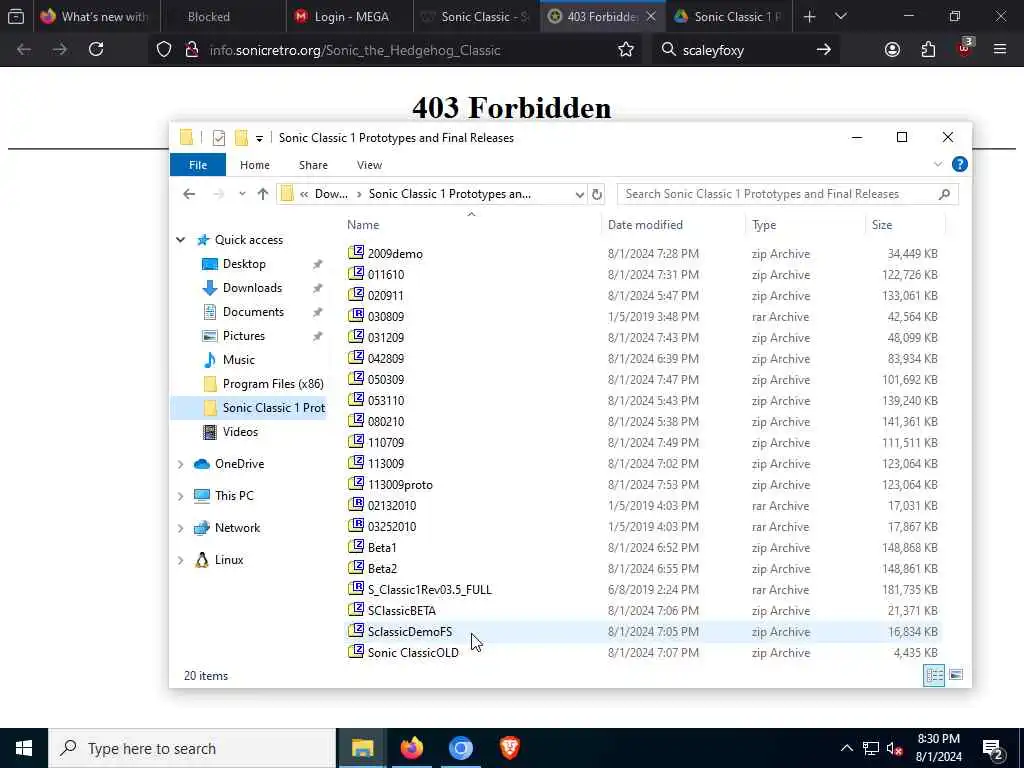Select the file named 113009proto
Image resolution: width=1024 pixels, height=768 pixels.
click(400, 485)
